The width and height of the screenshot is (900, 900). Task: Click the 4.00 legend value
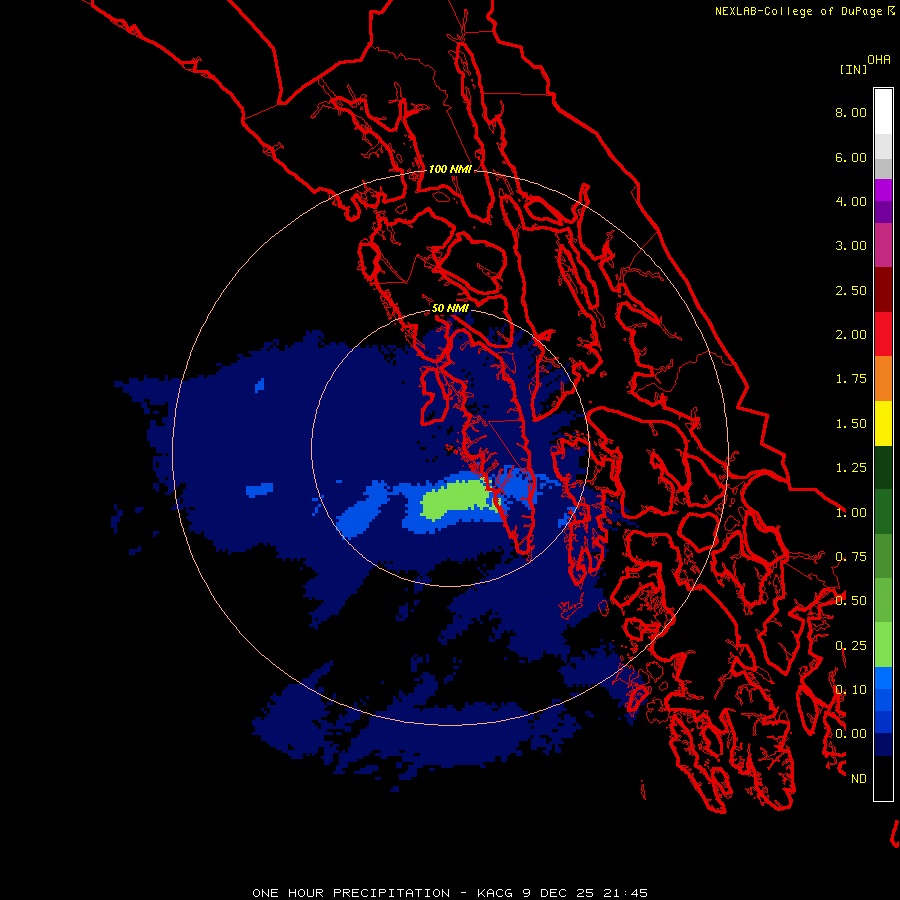pos(851,201)
